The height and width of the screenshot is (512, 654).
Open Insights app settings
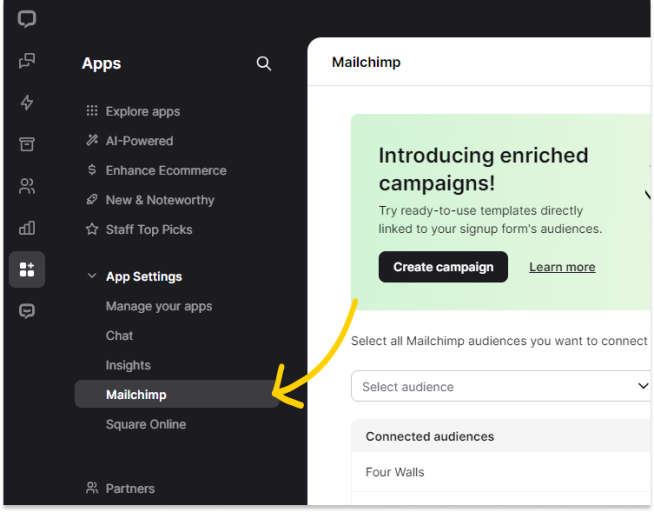(128, 365)
